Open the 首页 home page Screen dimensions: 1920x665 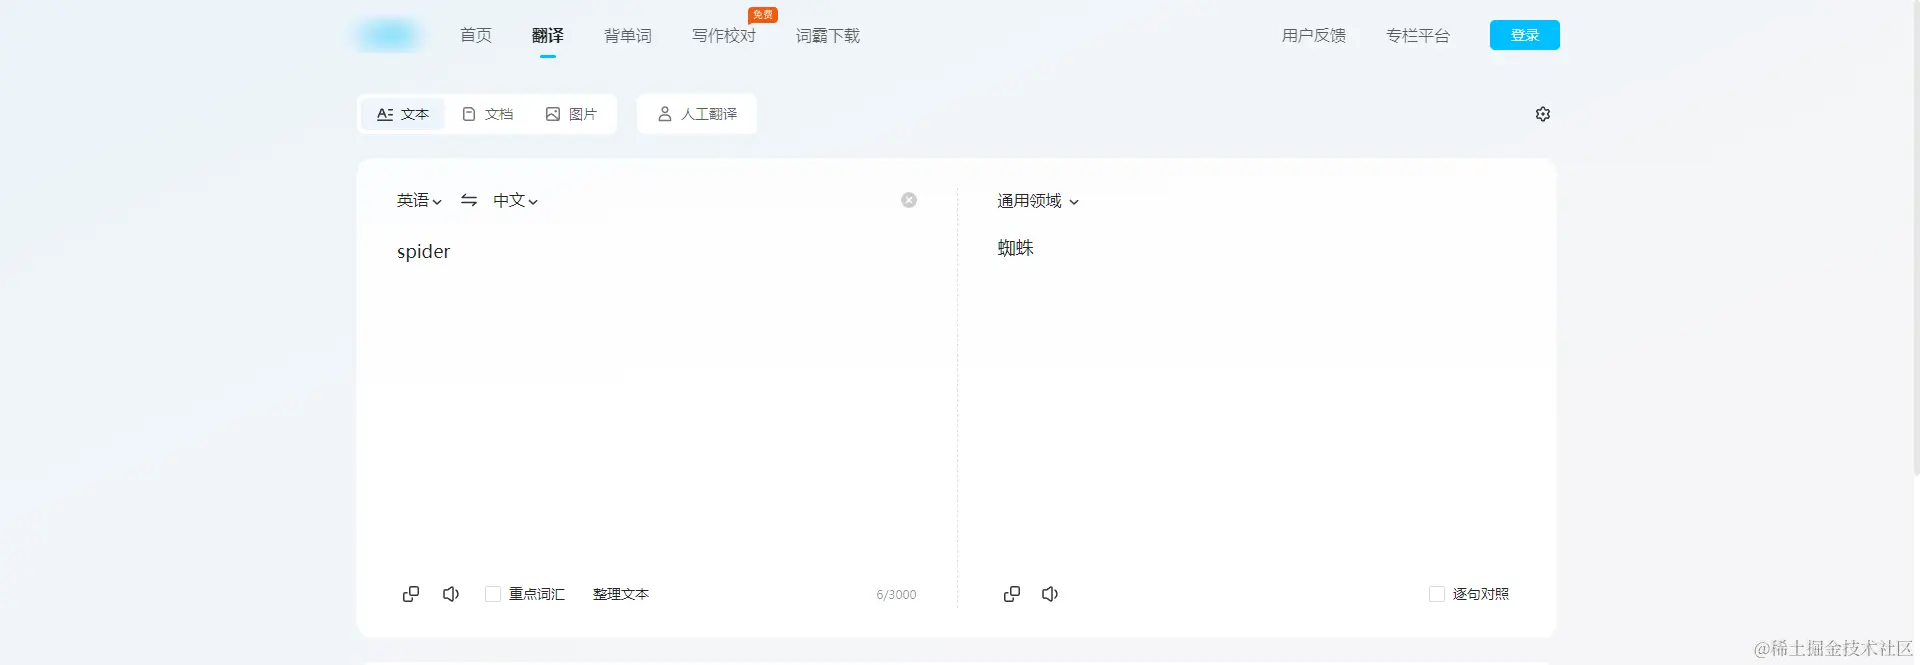[476, 35]
